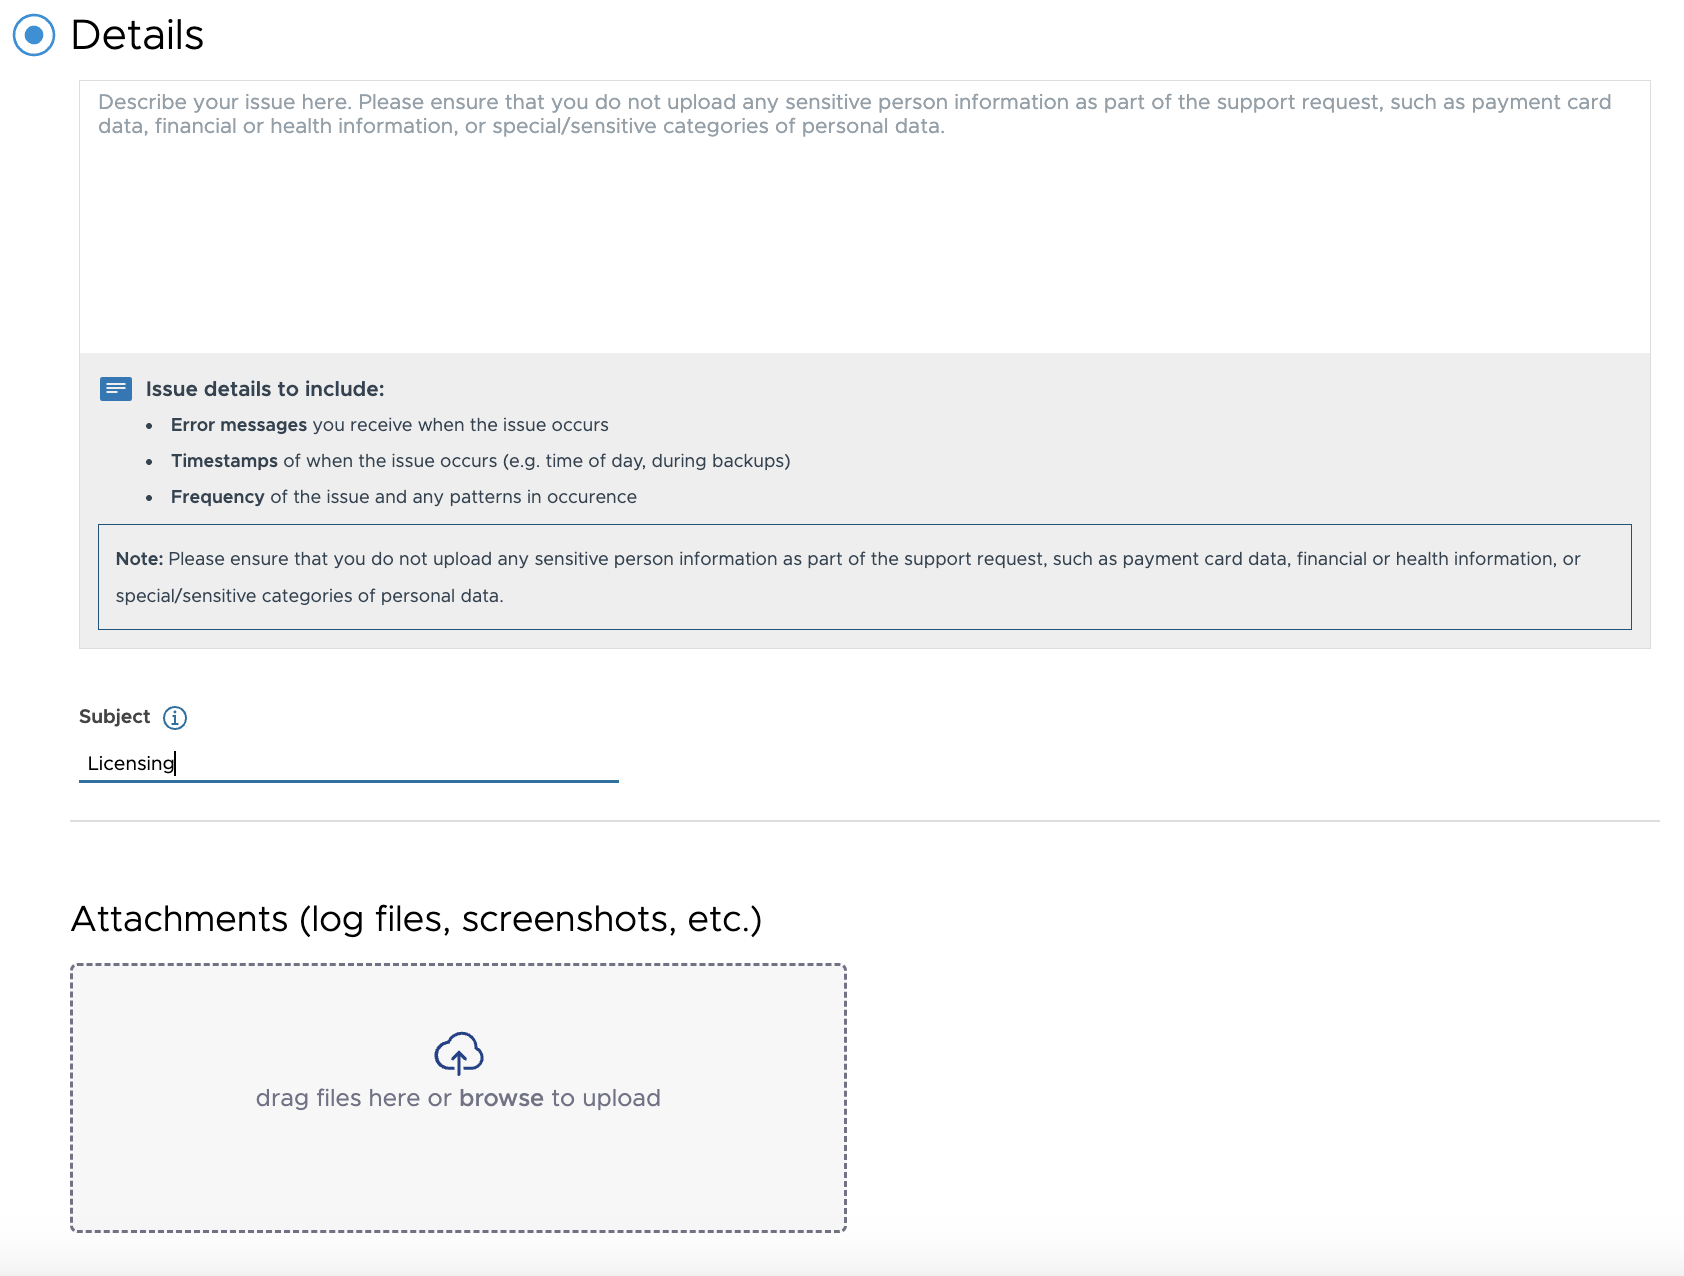This screenshot has height=1276, width=1684.
Task: Click the bold Note: label
Action: [139, 559]
